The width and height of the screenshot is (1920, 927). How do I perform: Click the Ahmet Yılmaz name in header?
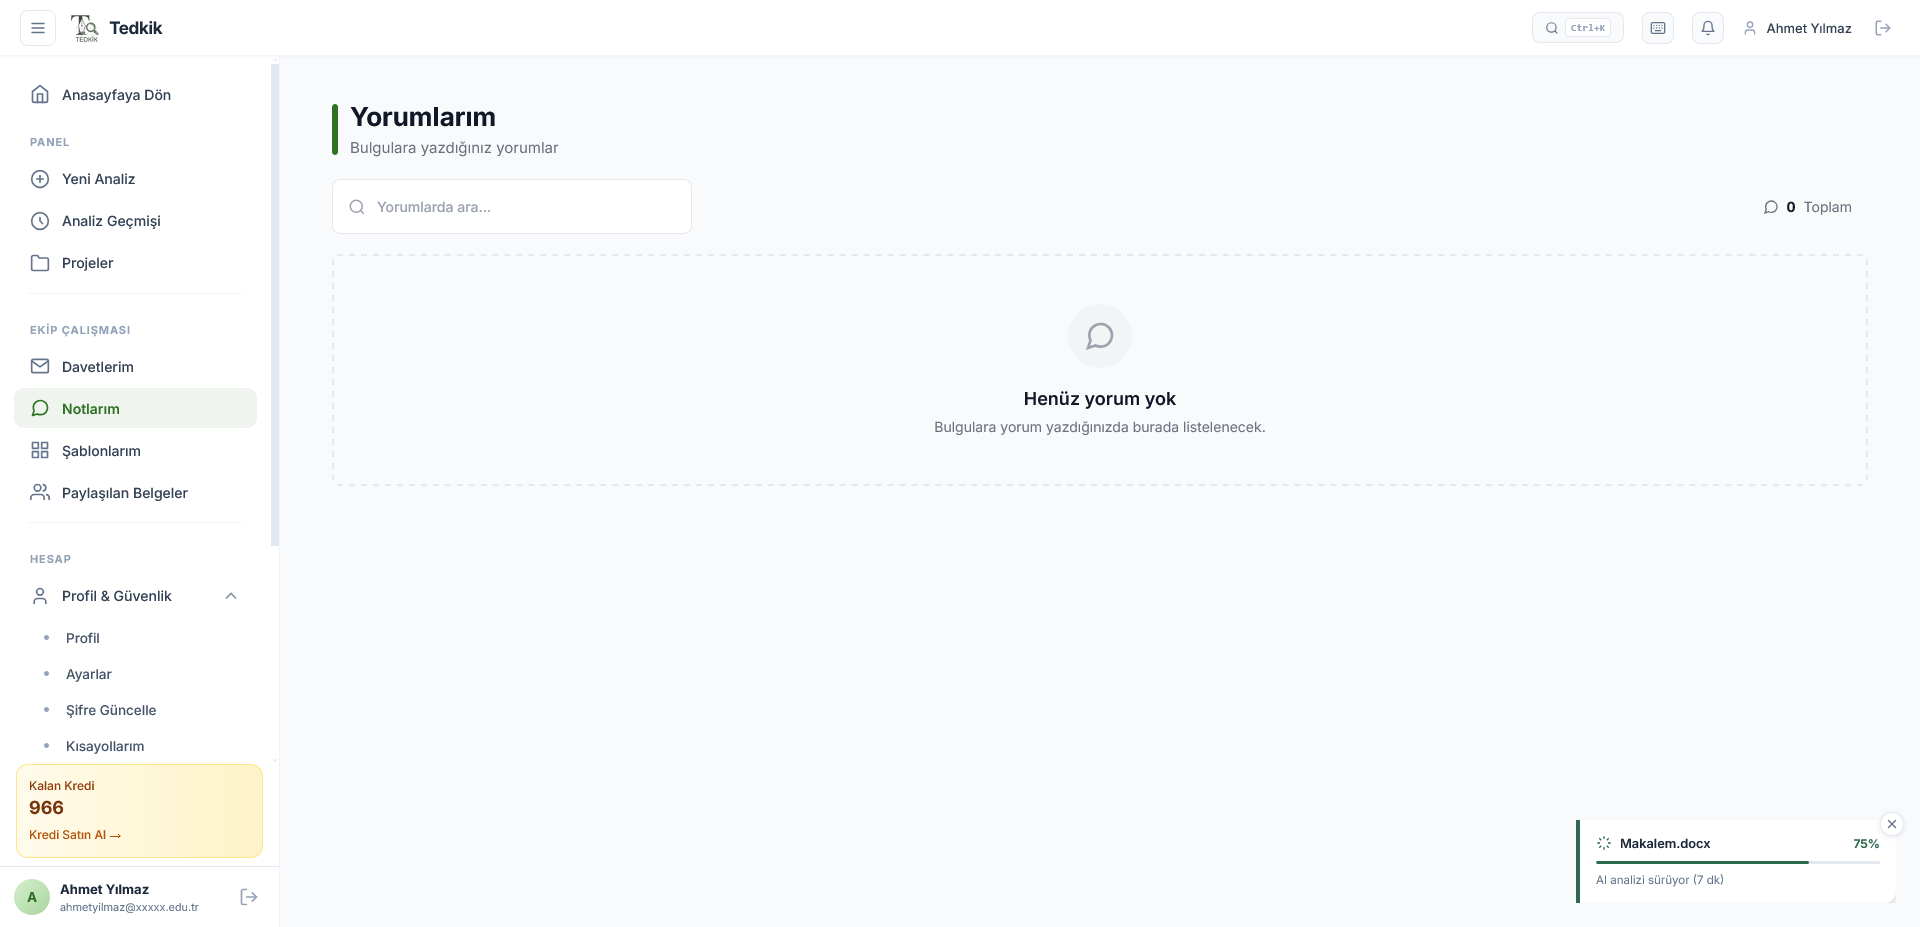1809,28
